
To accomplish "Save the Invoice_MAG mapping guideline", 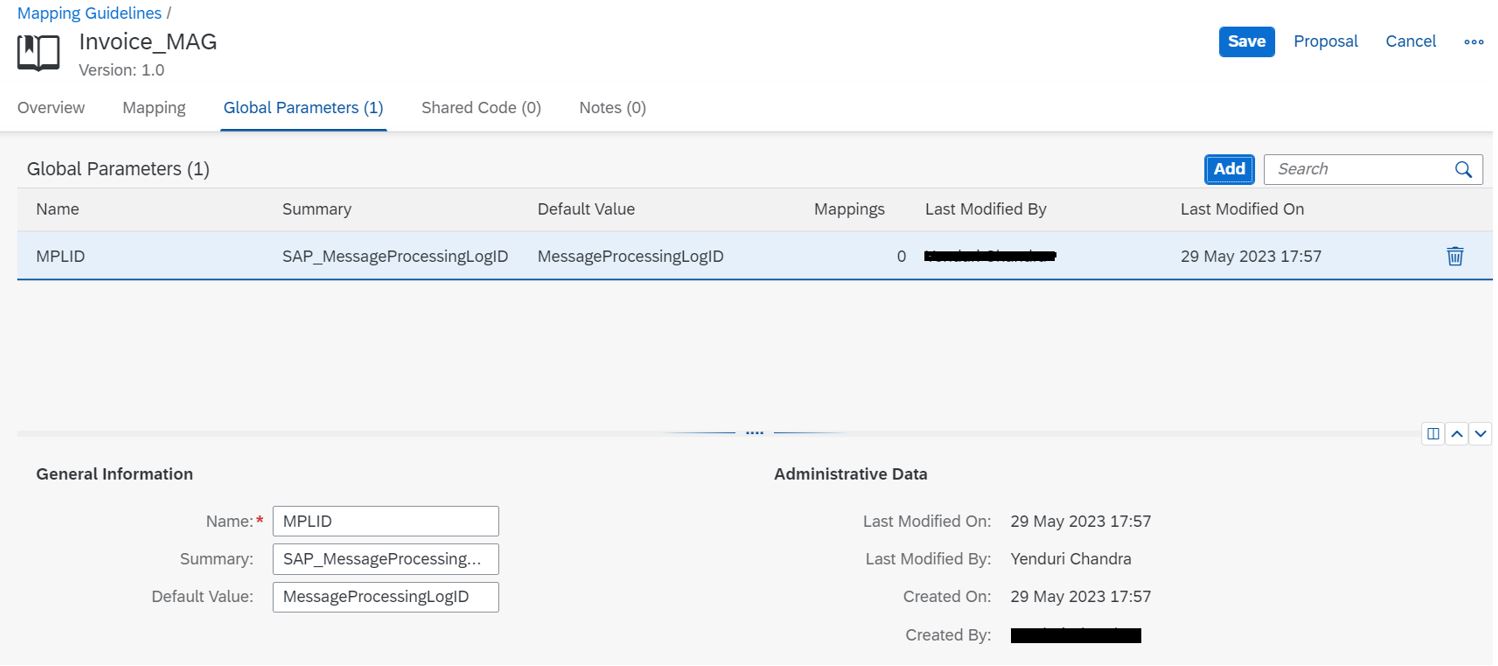I will pos(1246,41).
